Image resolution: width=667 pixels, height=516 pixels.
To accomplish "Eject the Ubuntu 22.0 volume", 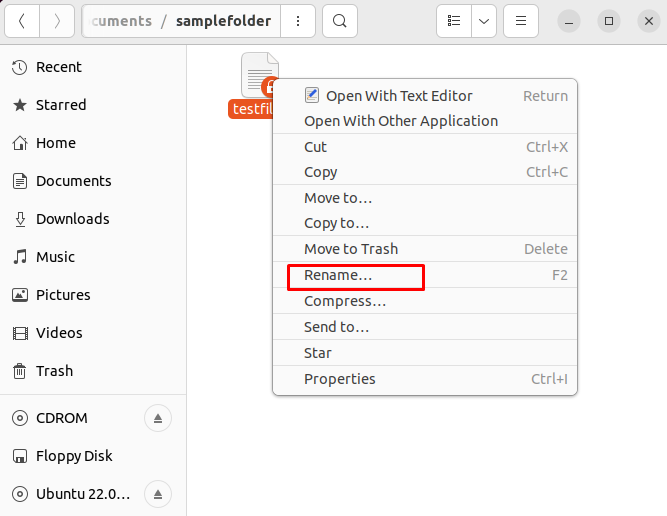I will 158,494.
